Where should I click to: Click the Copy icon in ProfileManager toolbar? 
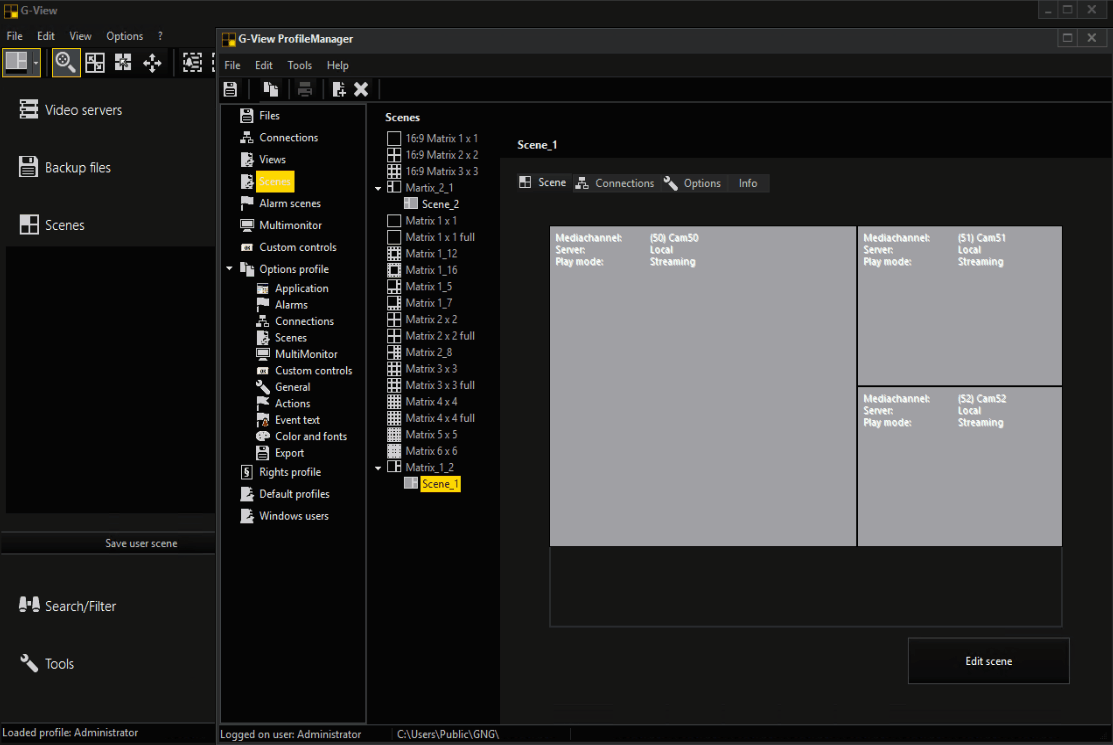pyautogui.click(x=271, y=89)
